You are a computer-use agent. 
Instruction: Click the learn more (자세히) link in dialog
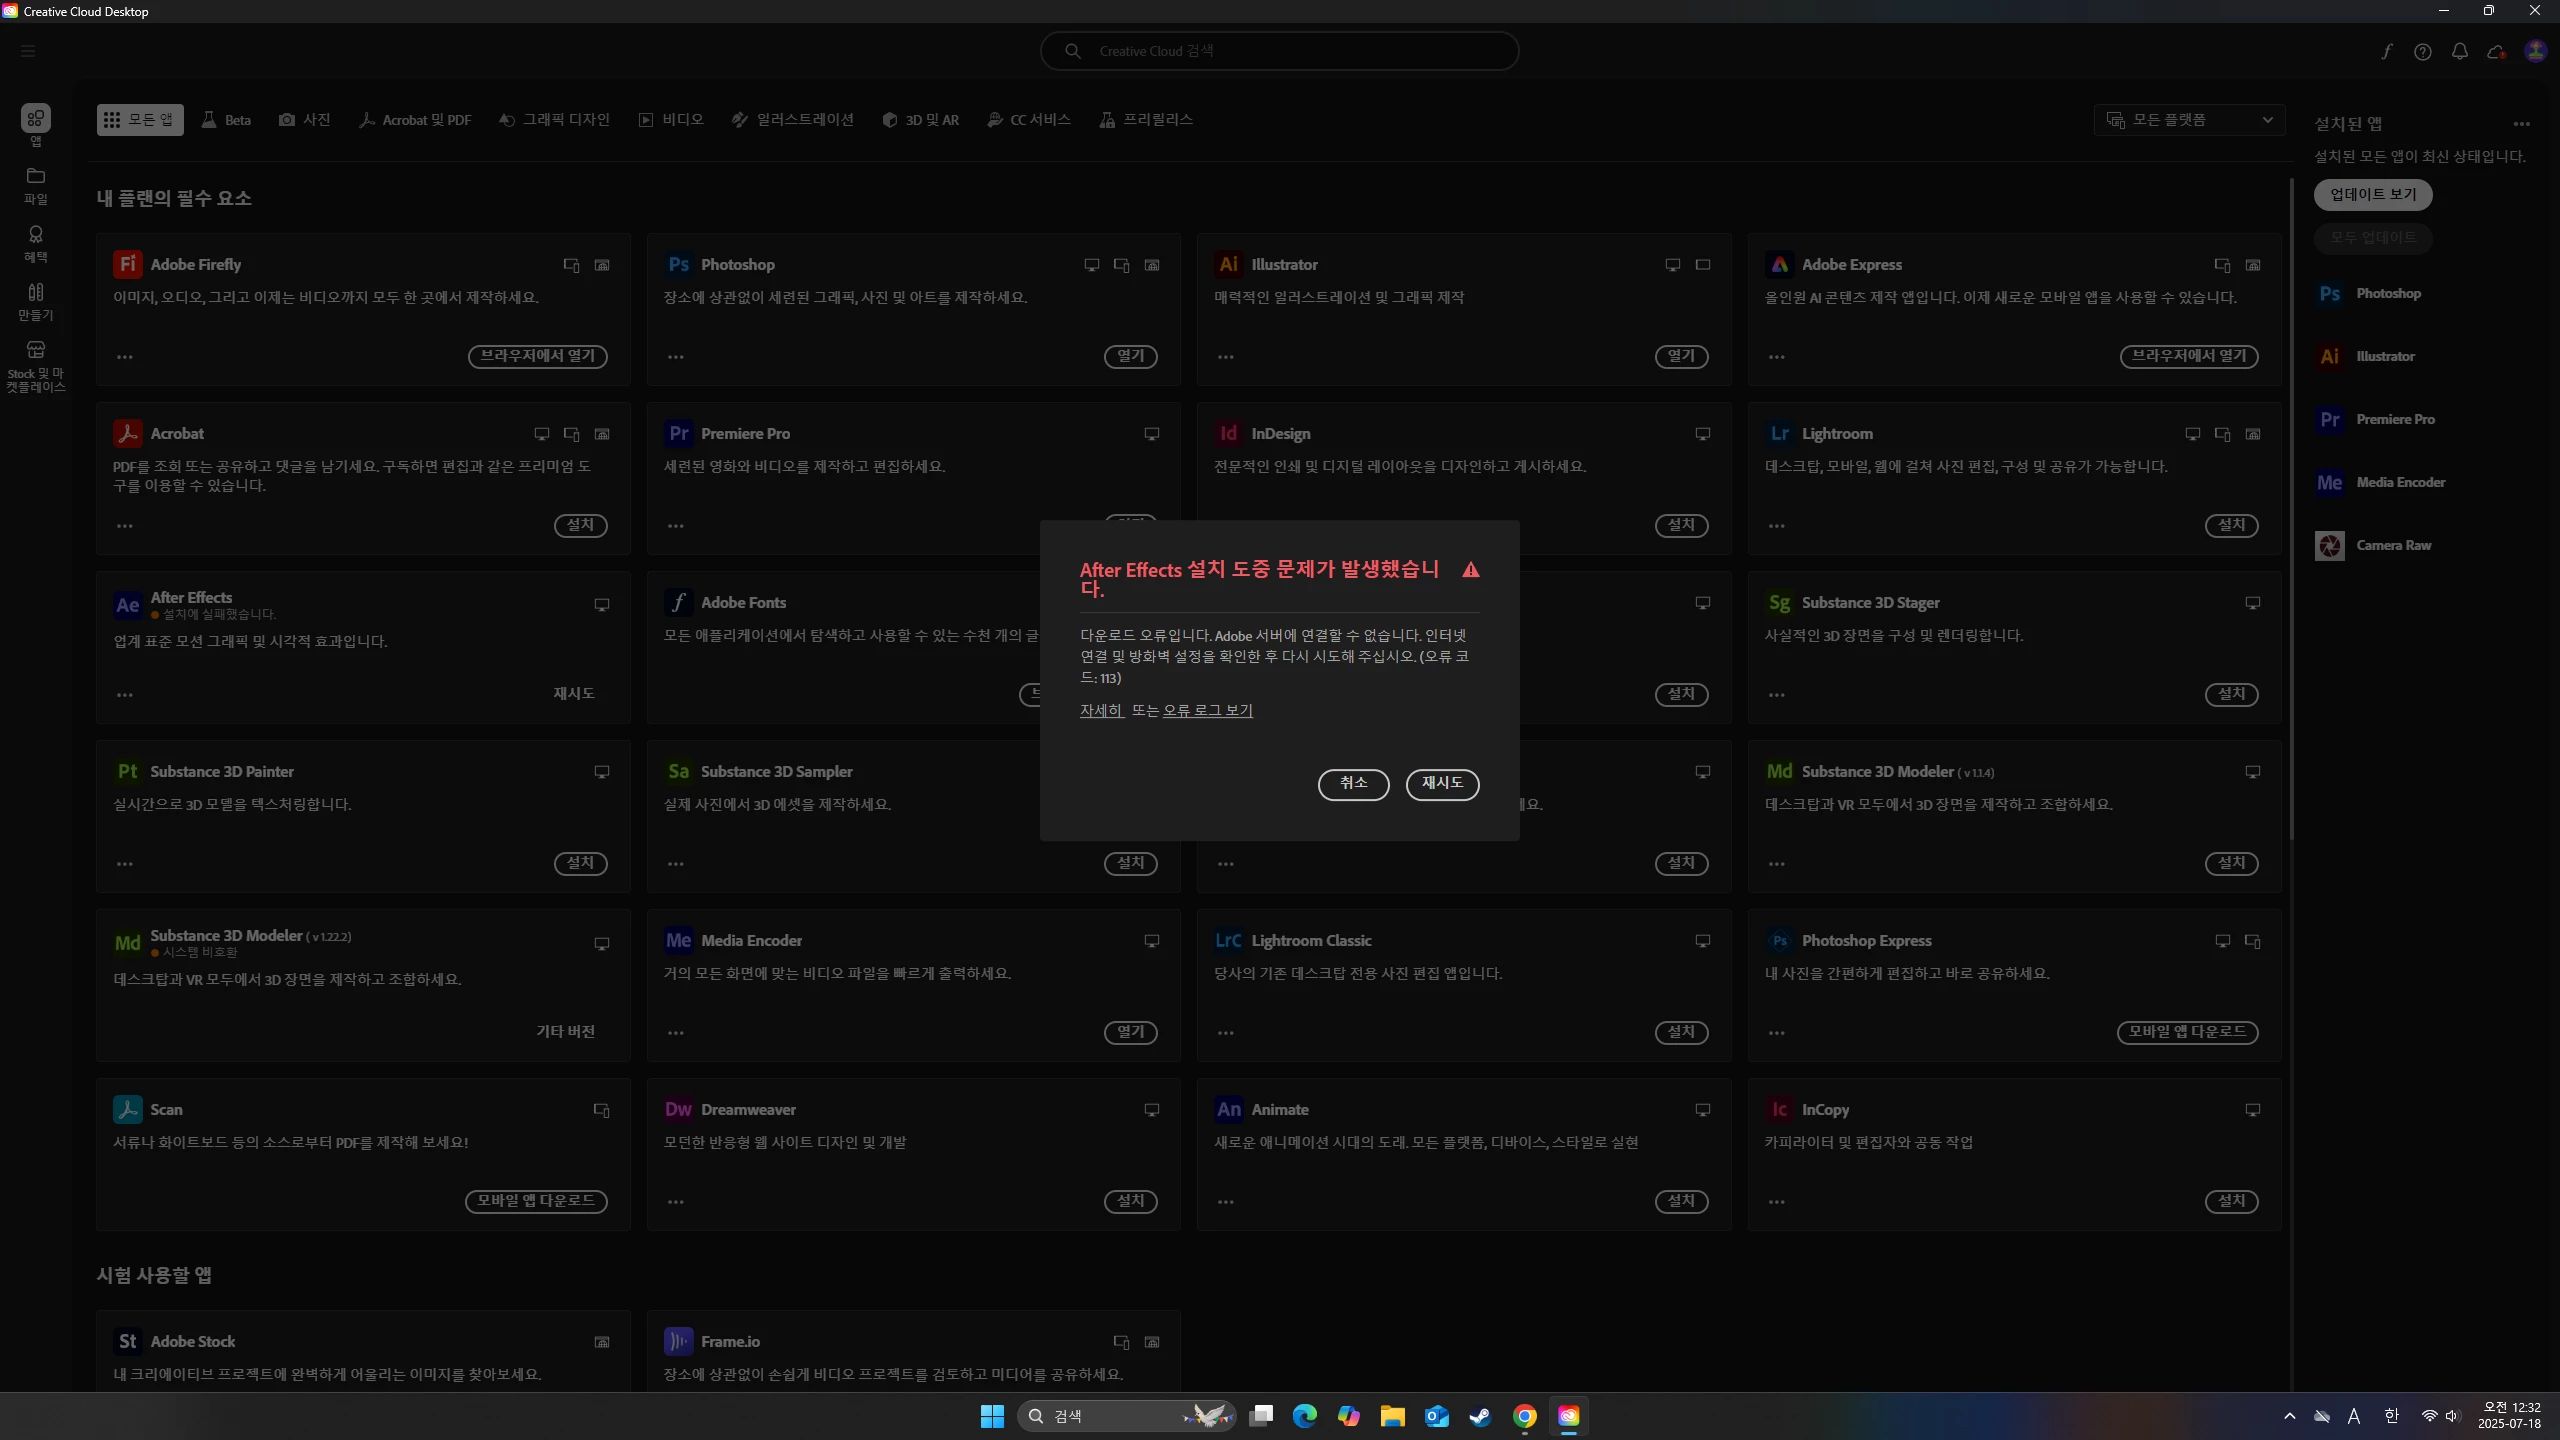pos(1101,710)
